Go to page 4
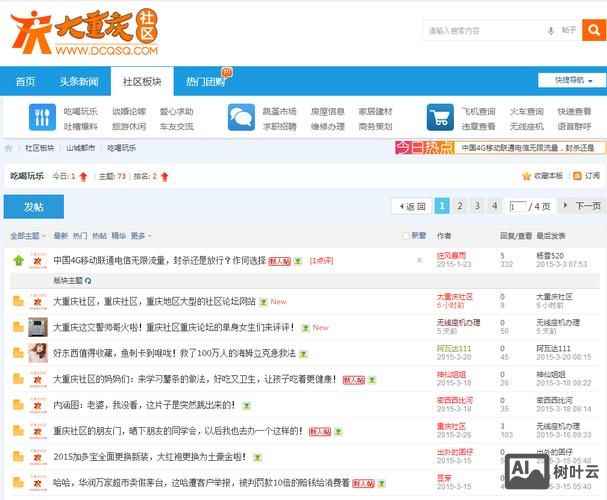Viewport: 607px width, 500px height. click(x=495, y=206)
